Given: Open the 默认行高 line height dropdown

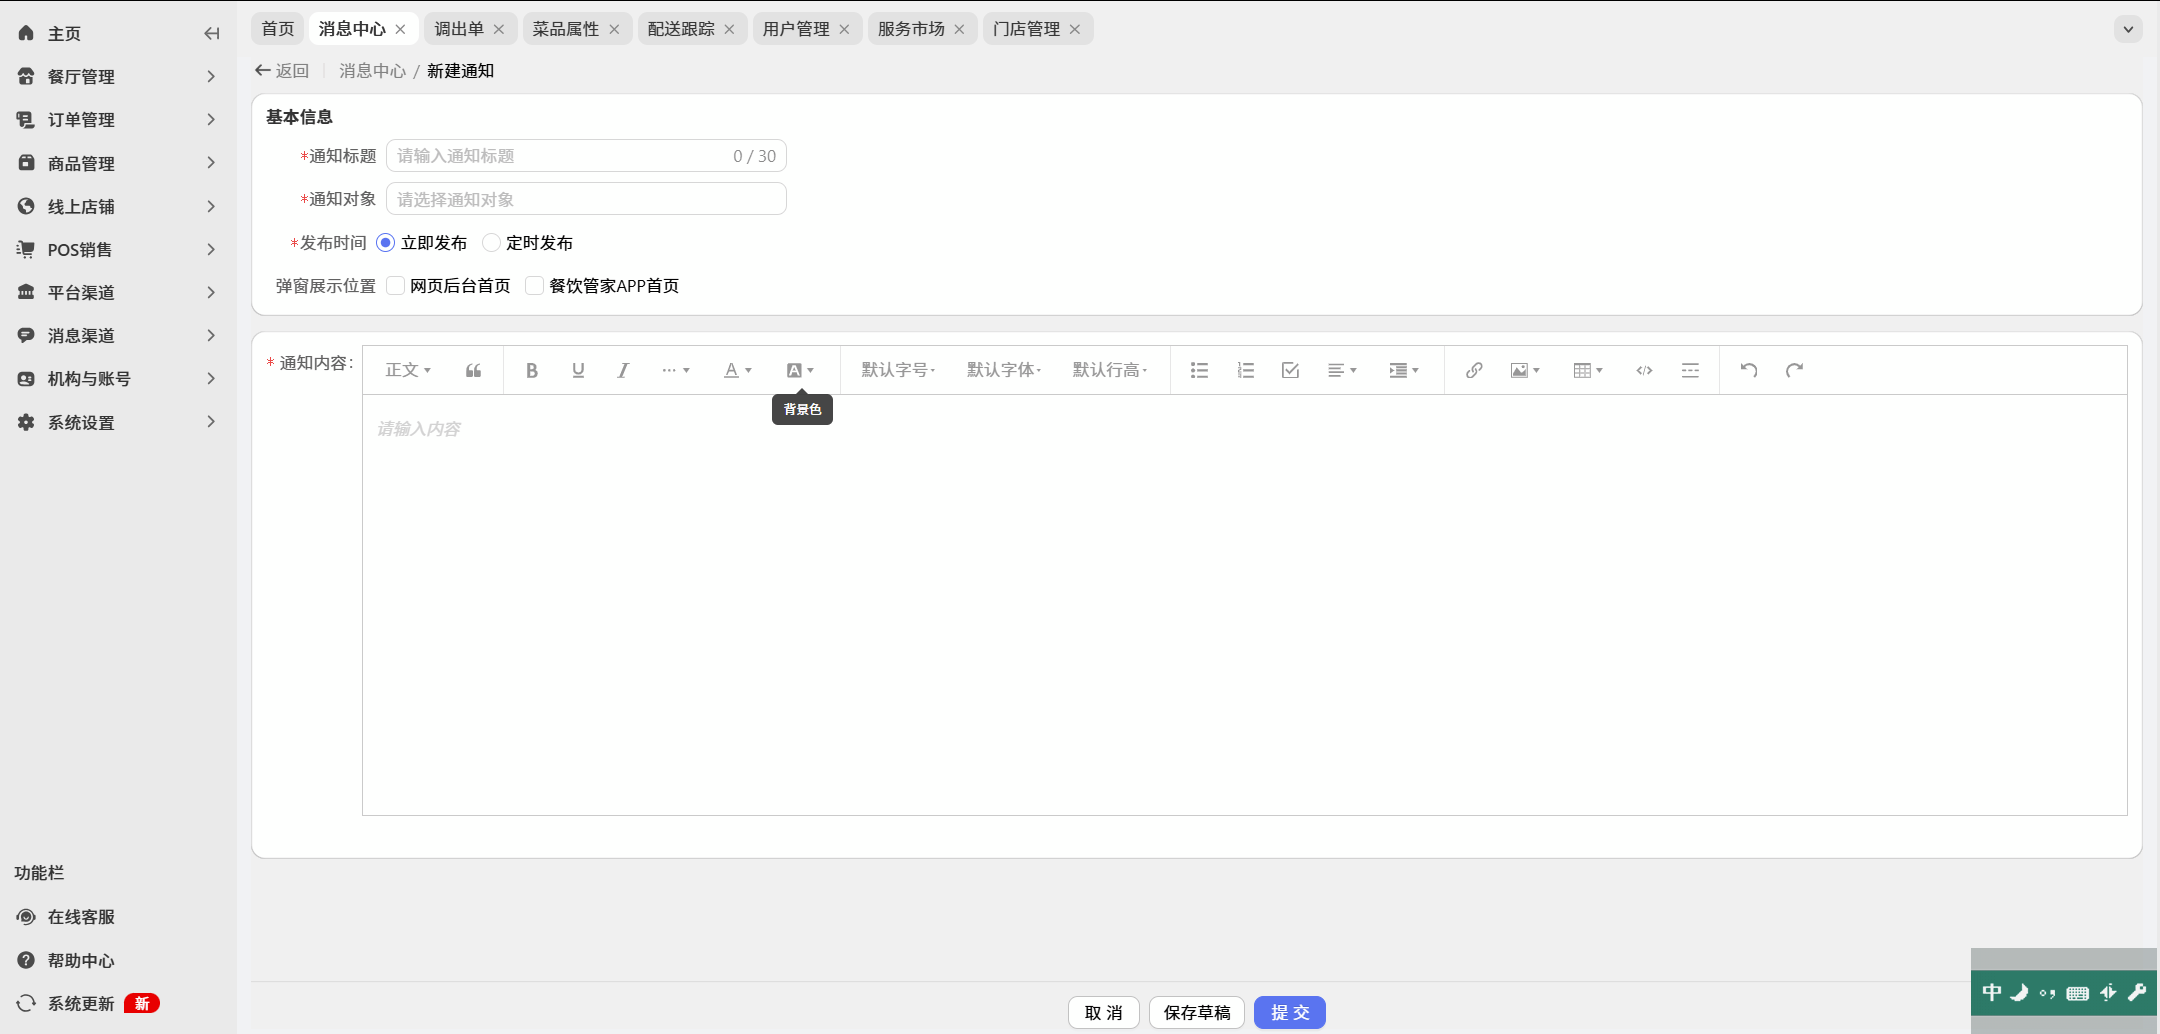Looking at the screenshot, I should tap(1110, 370).
